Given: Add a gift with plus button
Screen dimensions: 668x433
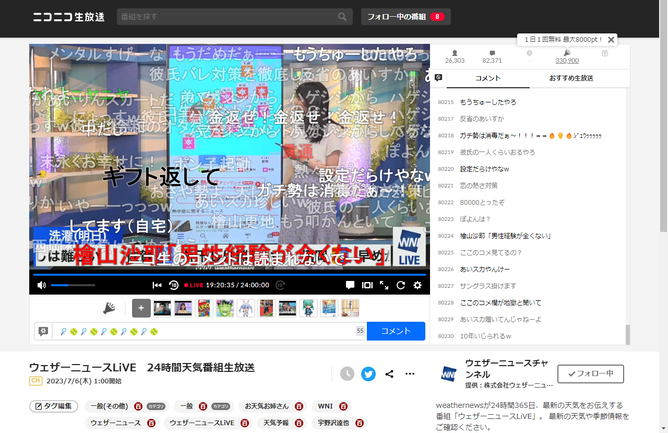Looking at the screenshot, I should (x=141, y=308).
